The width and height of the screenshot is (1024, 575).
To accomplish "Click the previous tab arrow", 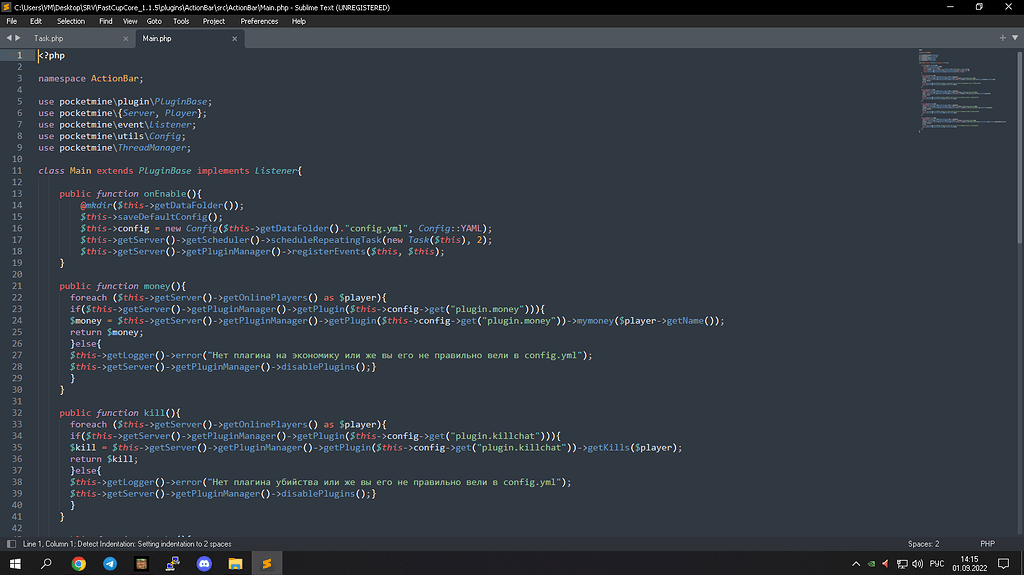I will pos(9,38).
